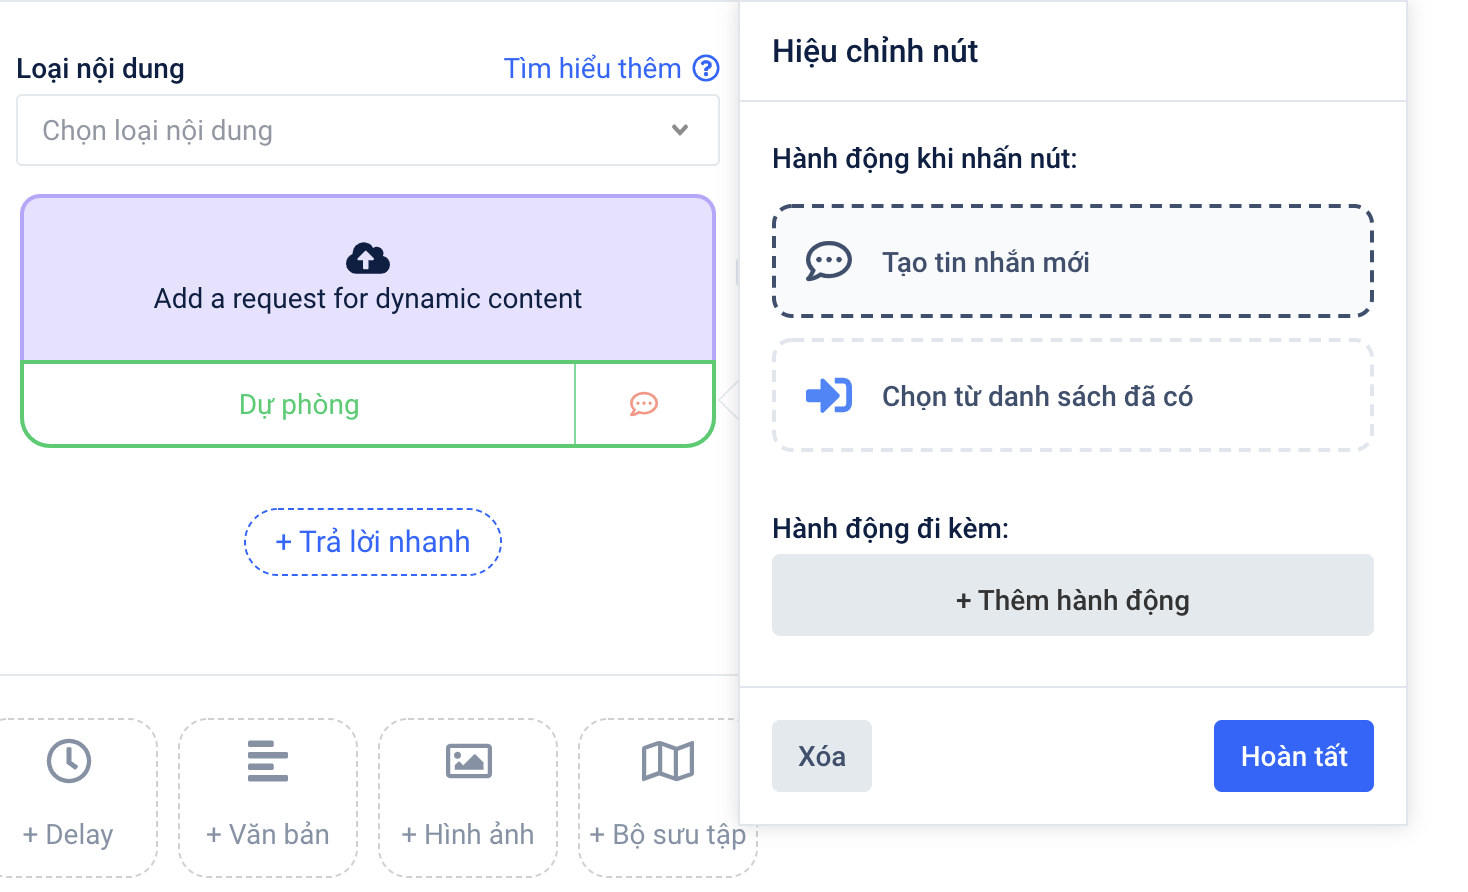Click Add a request for dynamic content
This screenshot has height=892, width=1468.
coord(367,298)
